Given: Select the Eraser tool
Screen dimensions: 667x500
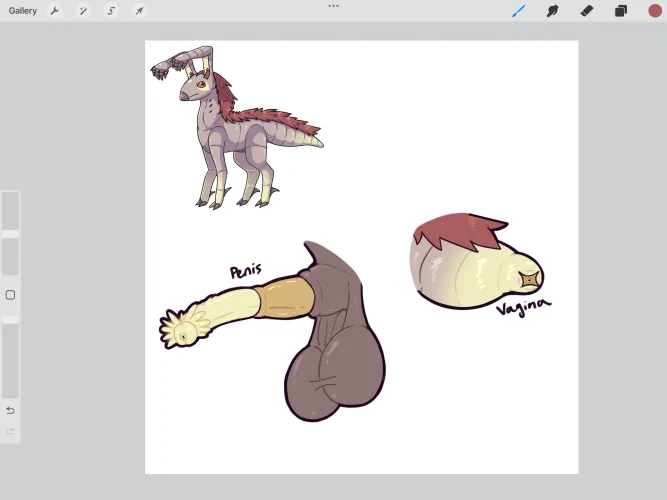Looking at the screenshot, I should pyautogui.click(x=586, y=11).
